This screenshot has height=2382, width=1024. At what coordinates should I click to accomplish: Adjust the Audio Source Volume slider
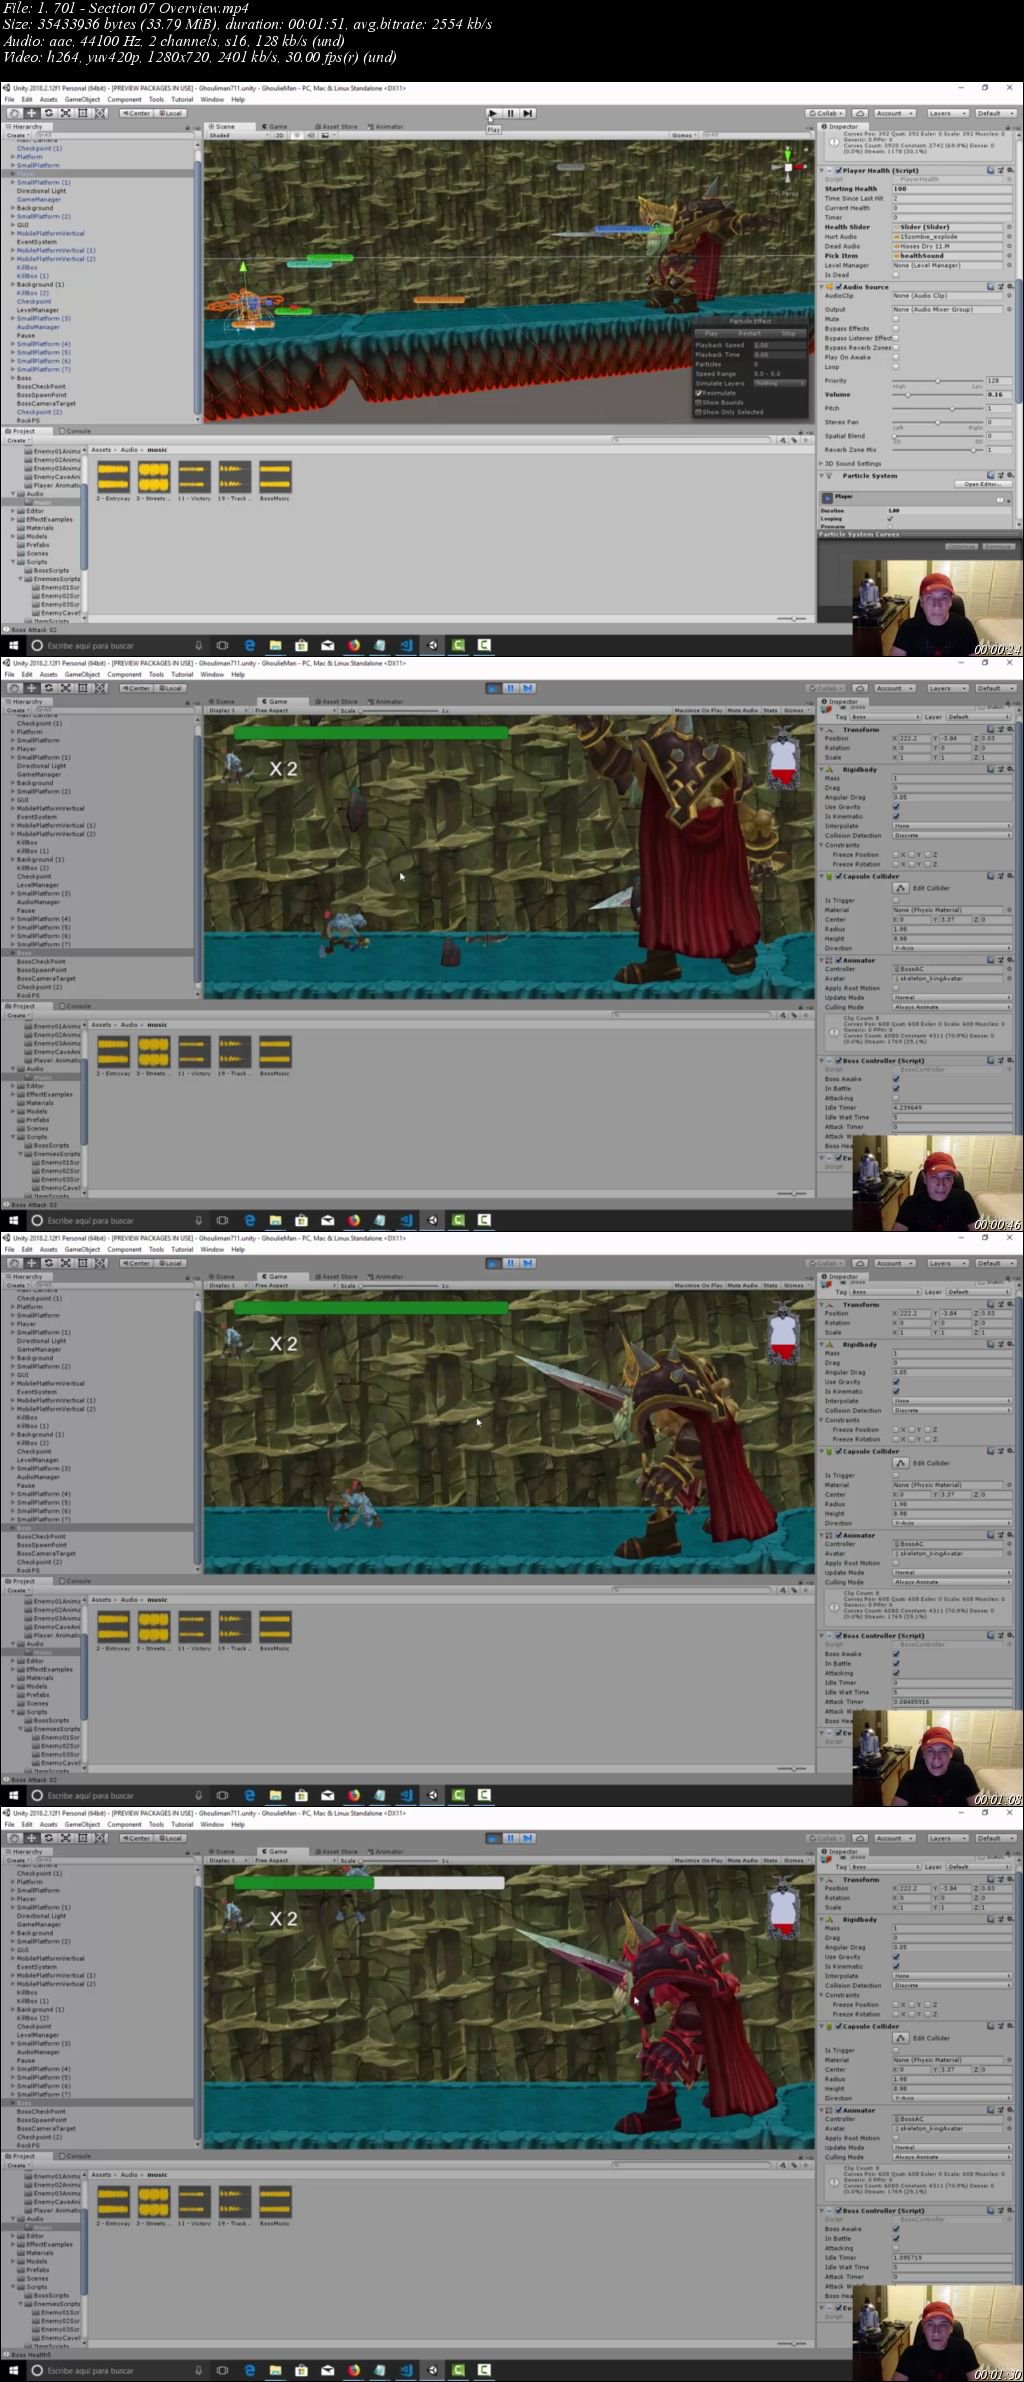[x=938, y=395]
